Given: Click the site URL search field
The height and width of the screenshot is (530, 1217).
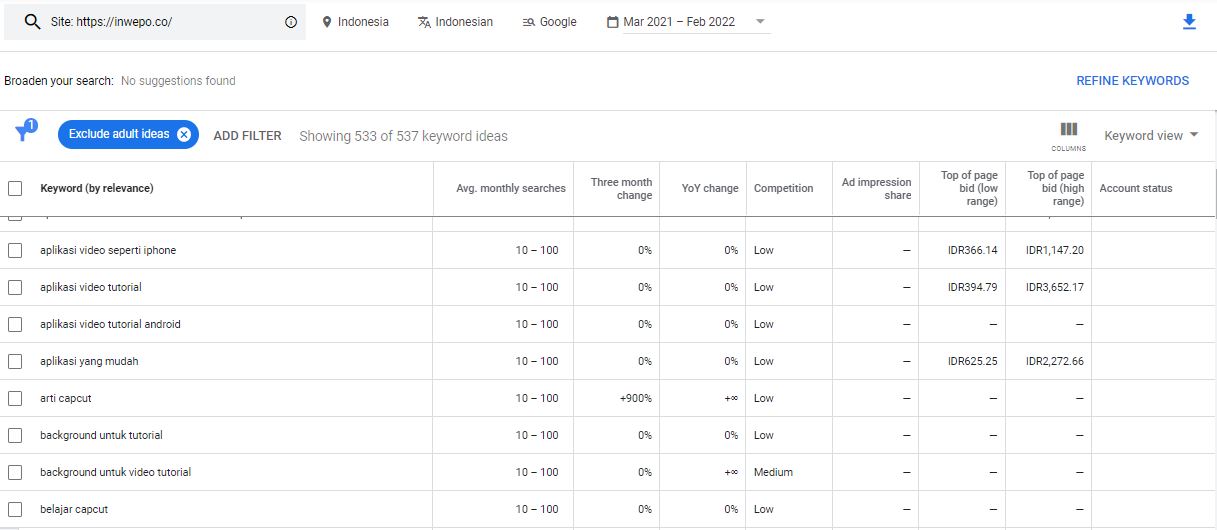Looking at the screenshot, I should pyautogui.click(x=160, y=22).
